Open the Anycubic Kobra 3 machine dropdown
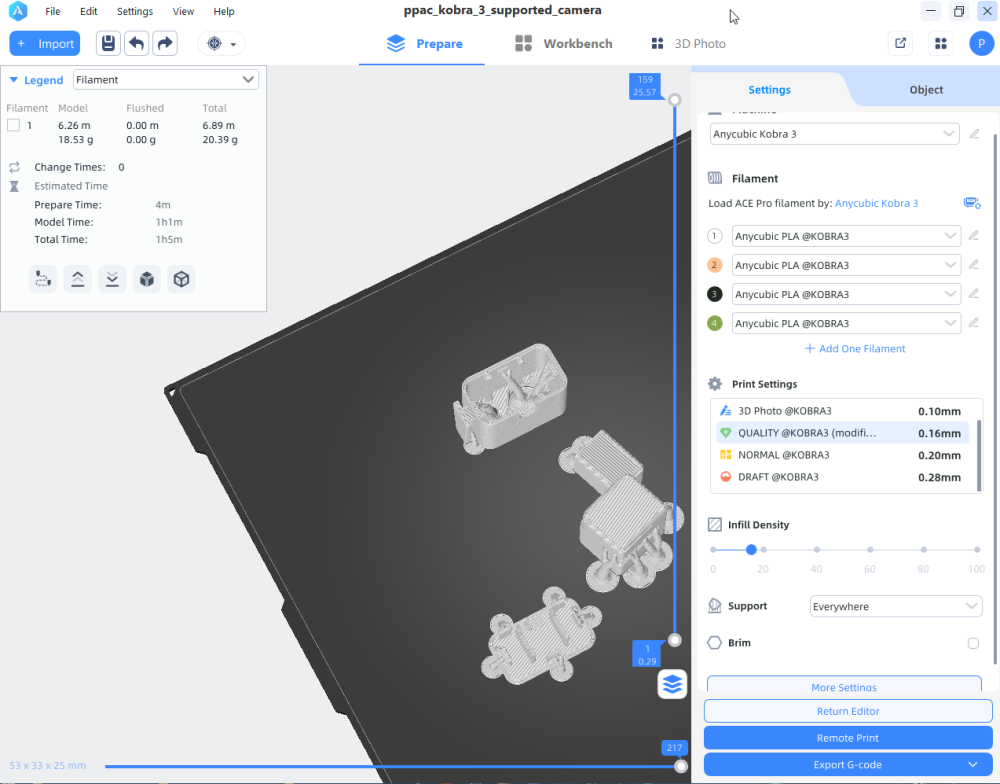 pos(835,134)
